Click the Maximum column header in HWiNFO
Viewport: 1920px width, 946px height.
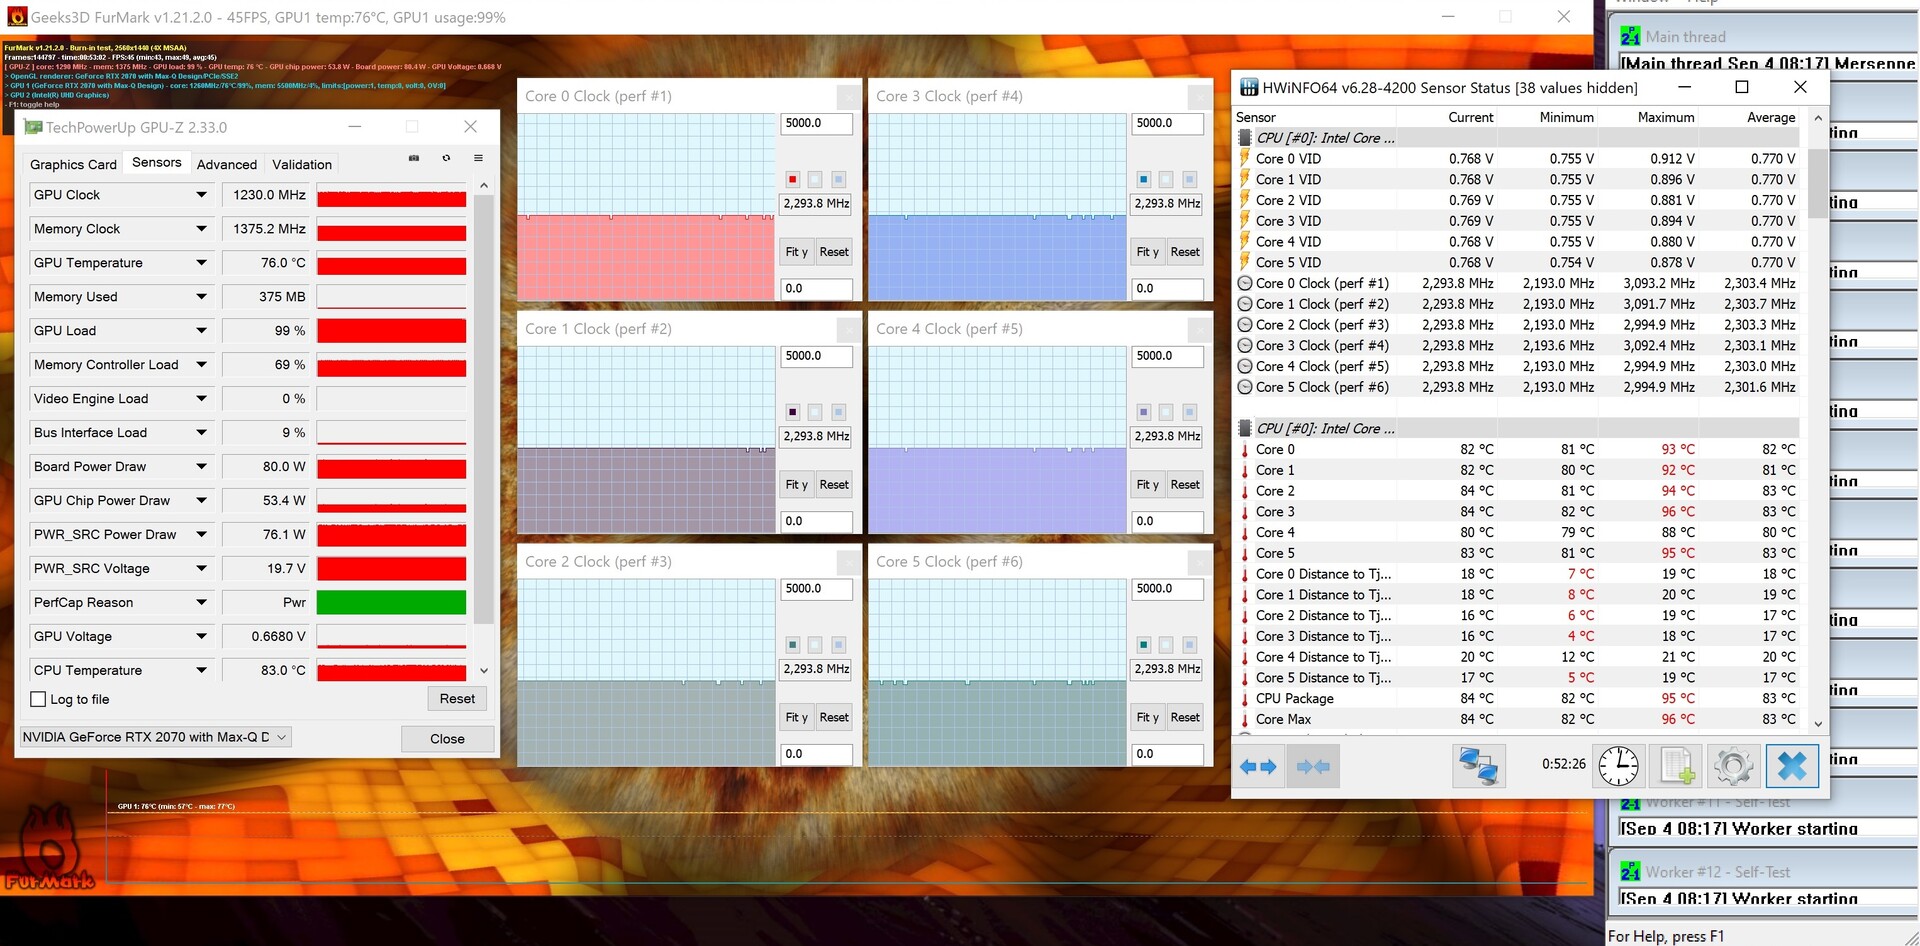(1666, 117)
